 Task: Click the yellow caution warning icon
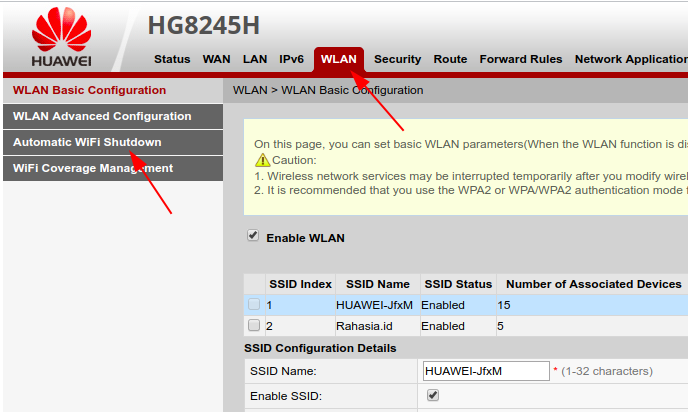point(262,160)
